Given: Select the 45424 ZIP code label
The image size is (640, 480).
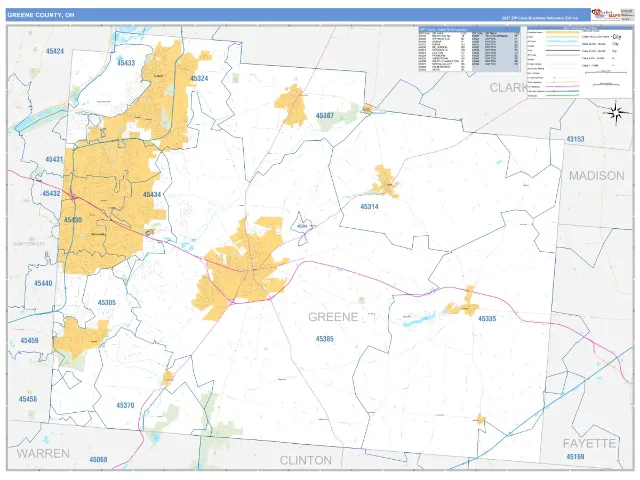Looking at the screenshot, I should click(55, 51).
